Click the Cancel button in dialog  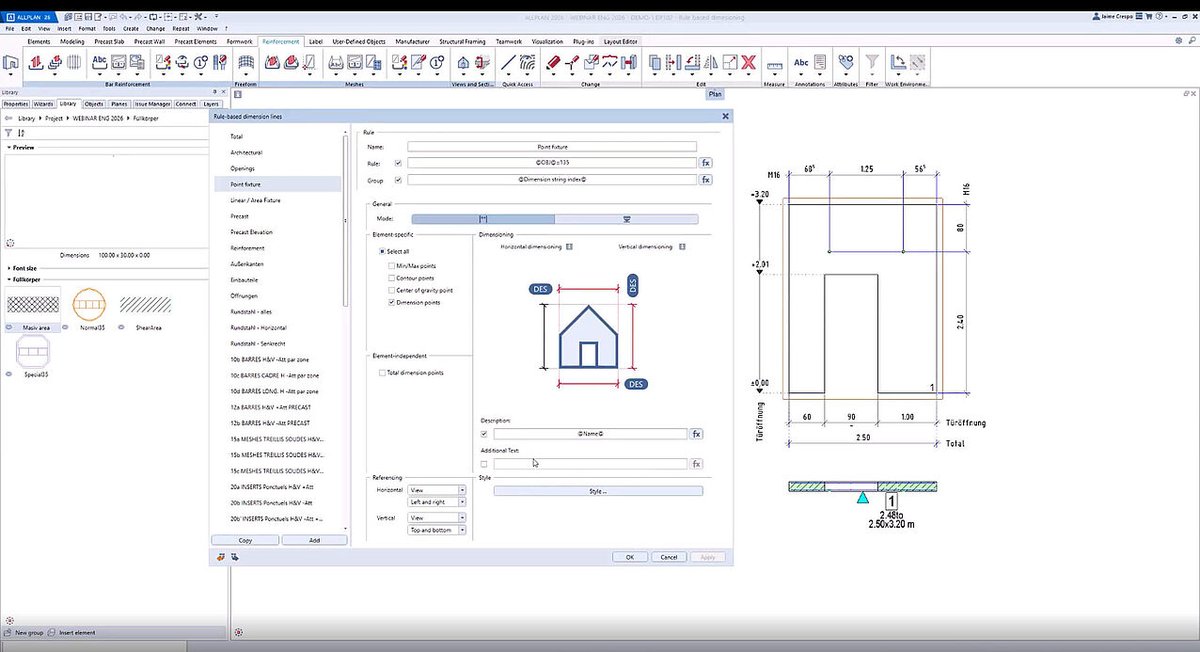(x=670, y=557)
